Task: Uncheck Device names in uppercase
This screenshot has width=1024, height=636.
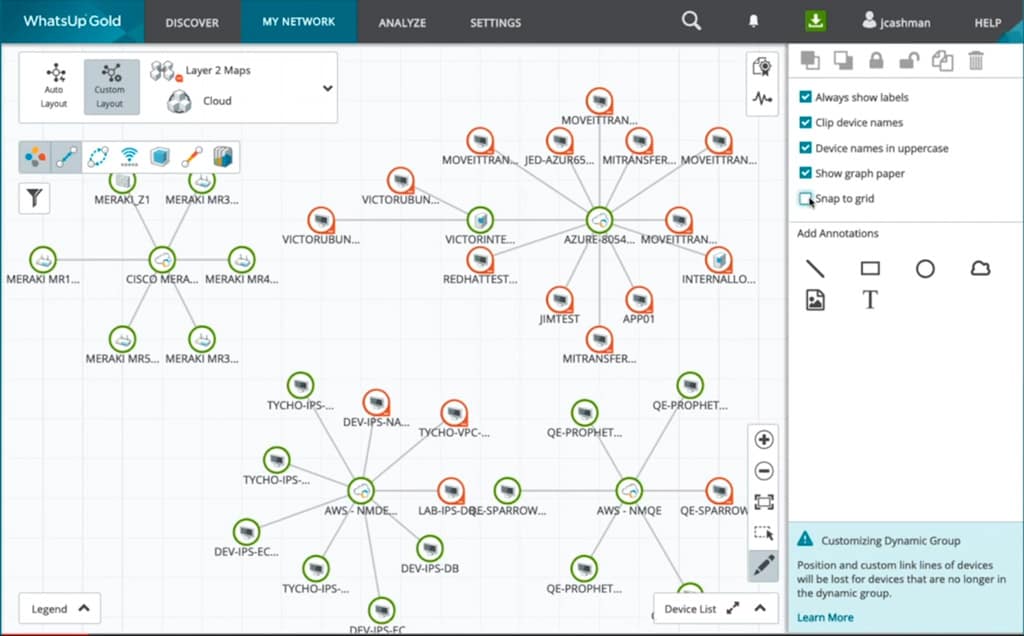Action: (x=805, y=148)
